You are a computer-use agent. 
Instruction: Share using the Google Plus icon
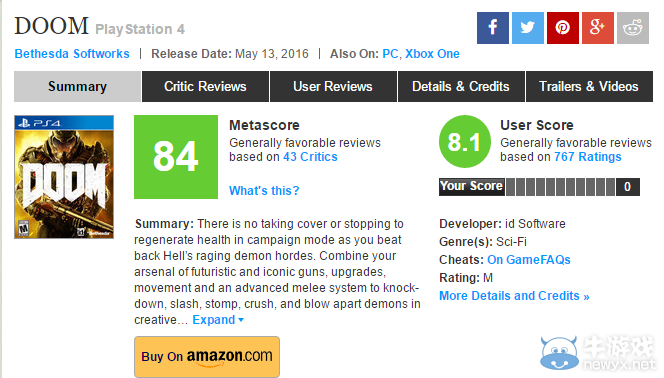tap(598, 28)
